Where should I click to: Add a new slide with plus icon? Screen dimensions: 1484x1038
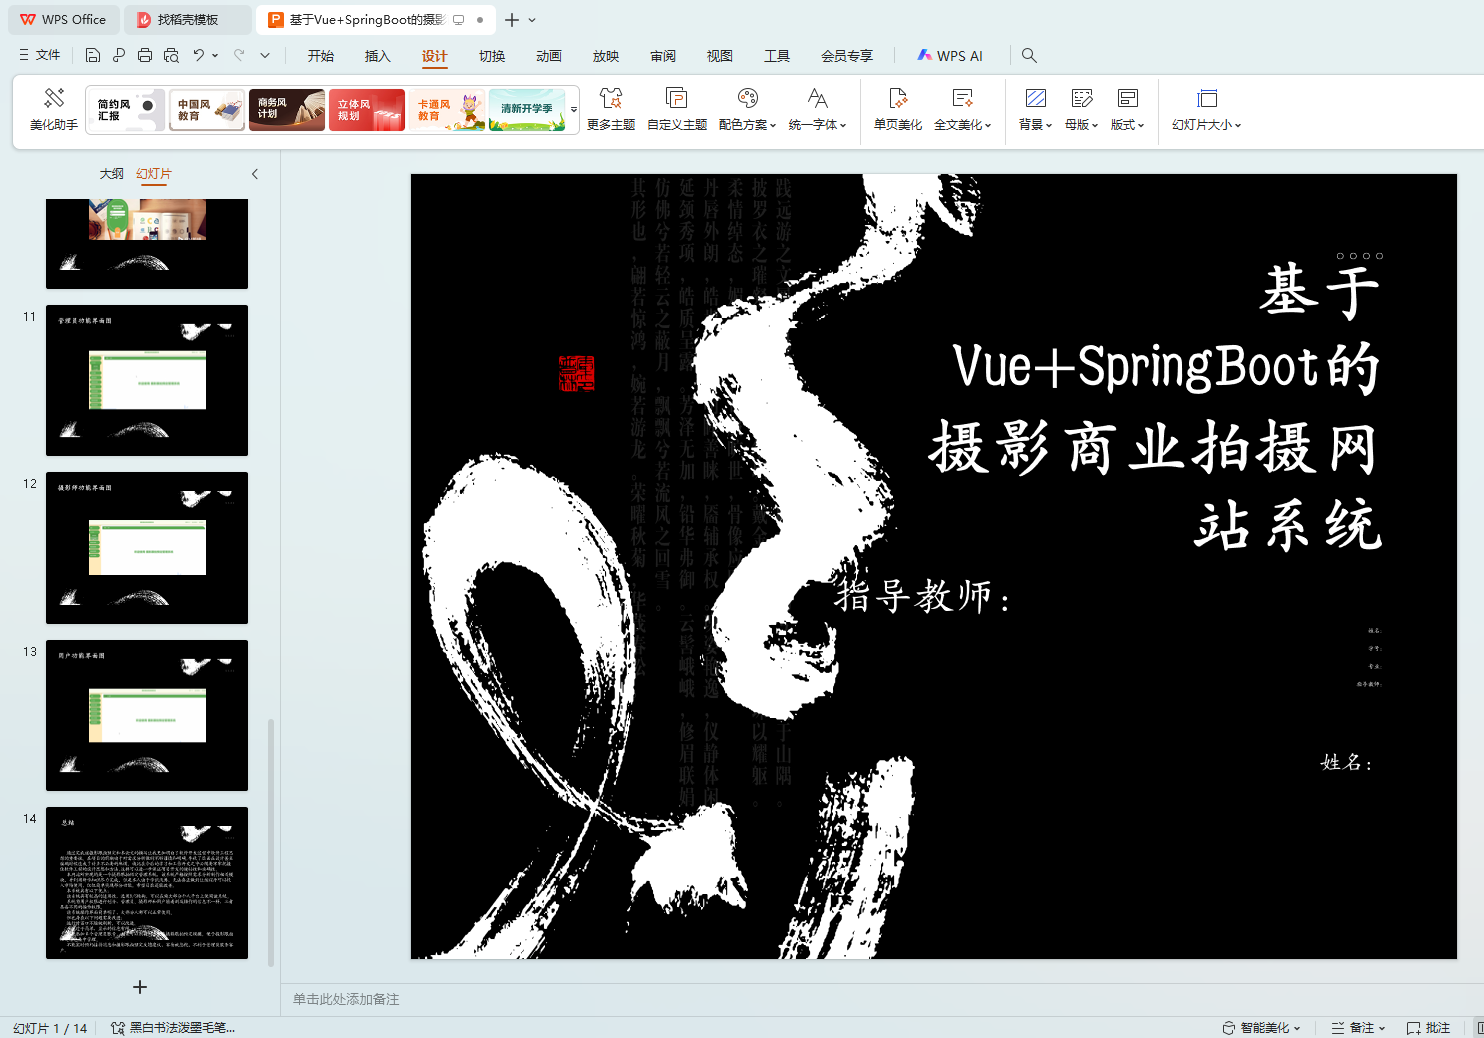(x=140, y=987)
